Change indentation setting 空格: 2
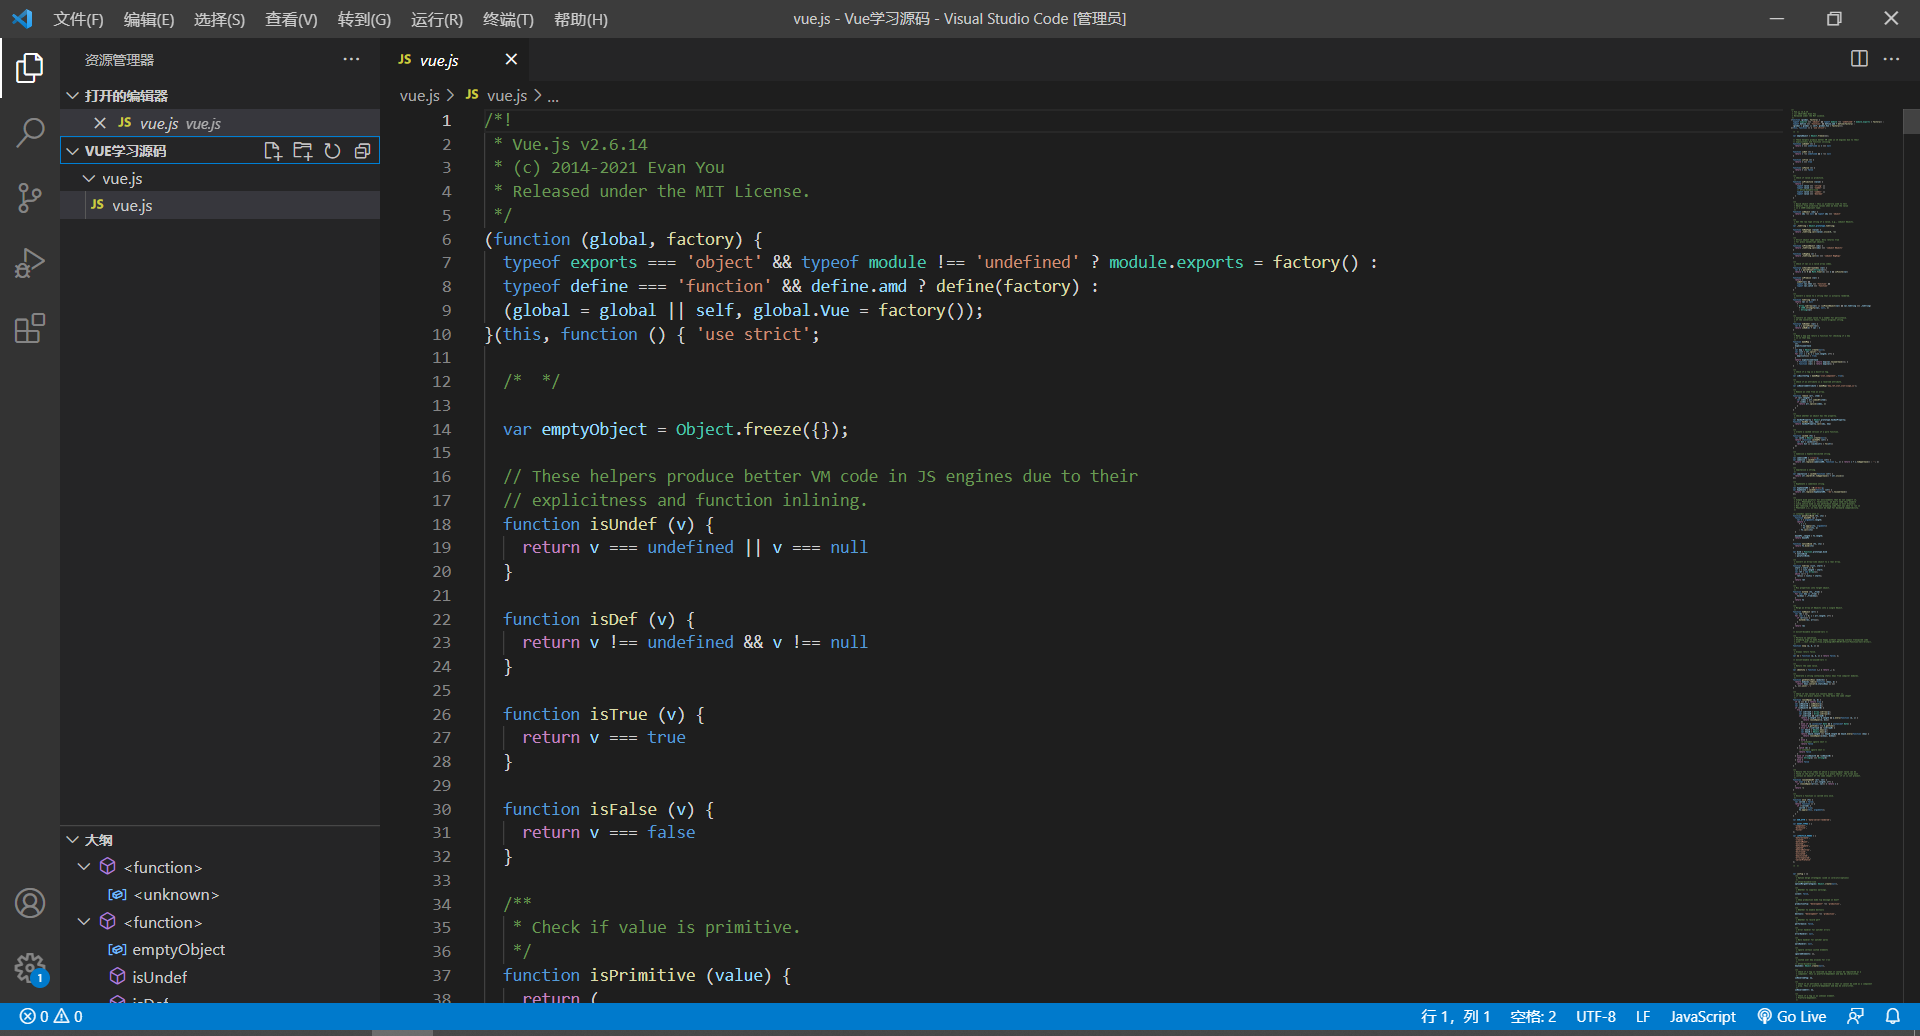The width and height of the screenshot is (1920, 1036). coord(1533,1016)
